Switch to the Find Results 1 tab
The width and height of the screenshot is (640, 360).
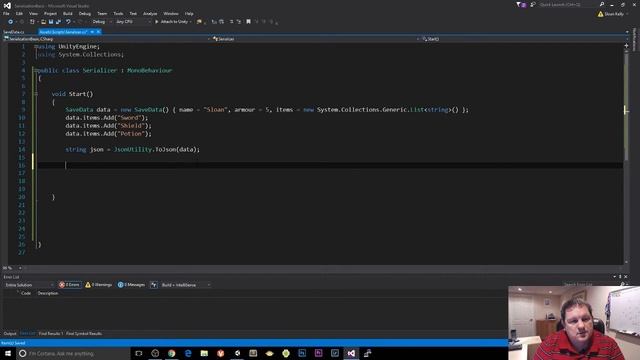point(51,334)
